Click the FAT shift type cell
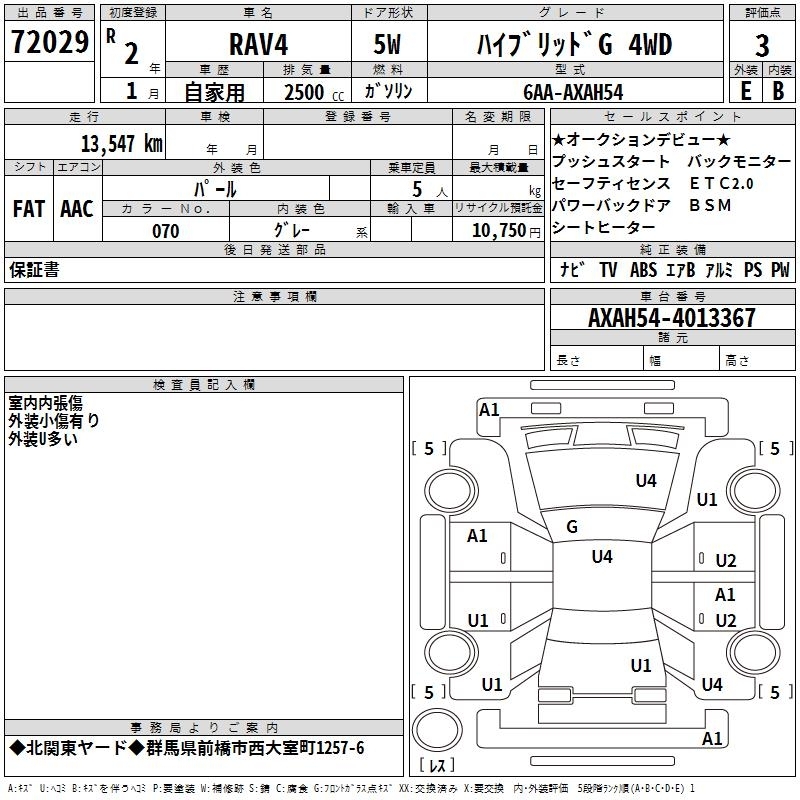 (29, 209)
